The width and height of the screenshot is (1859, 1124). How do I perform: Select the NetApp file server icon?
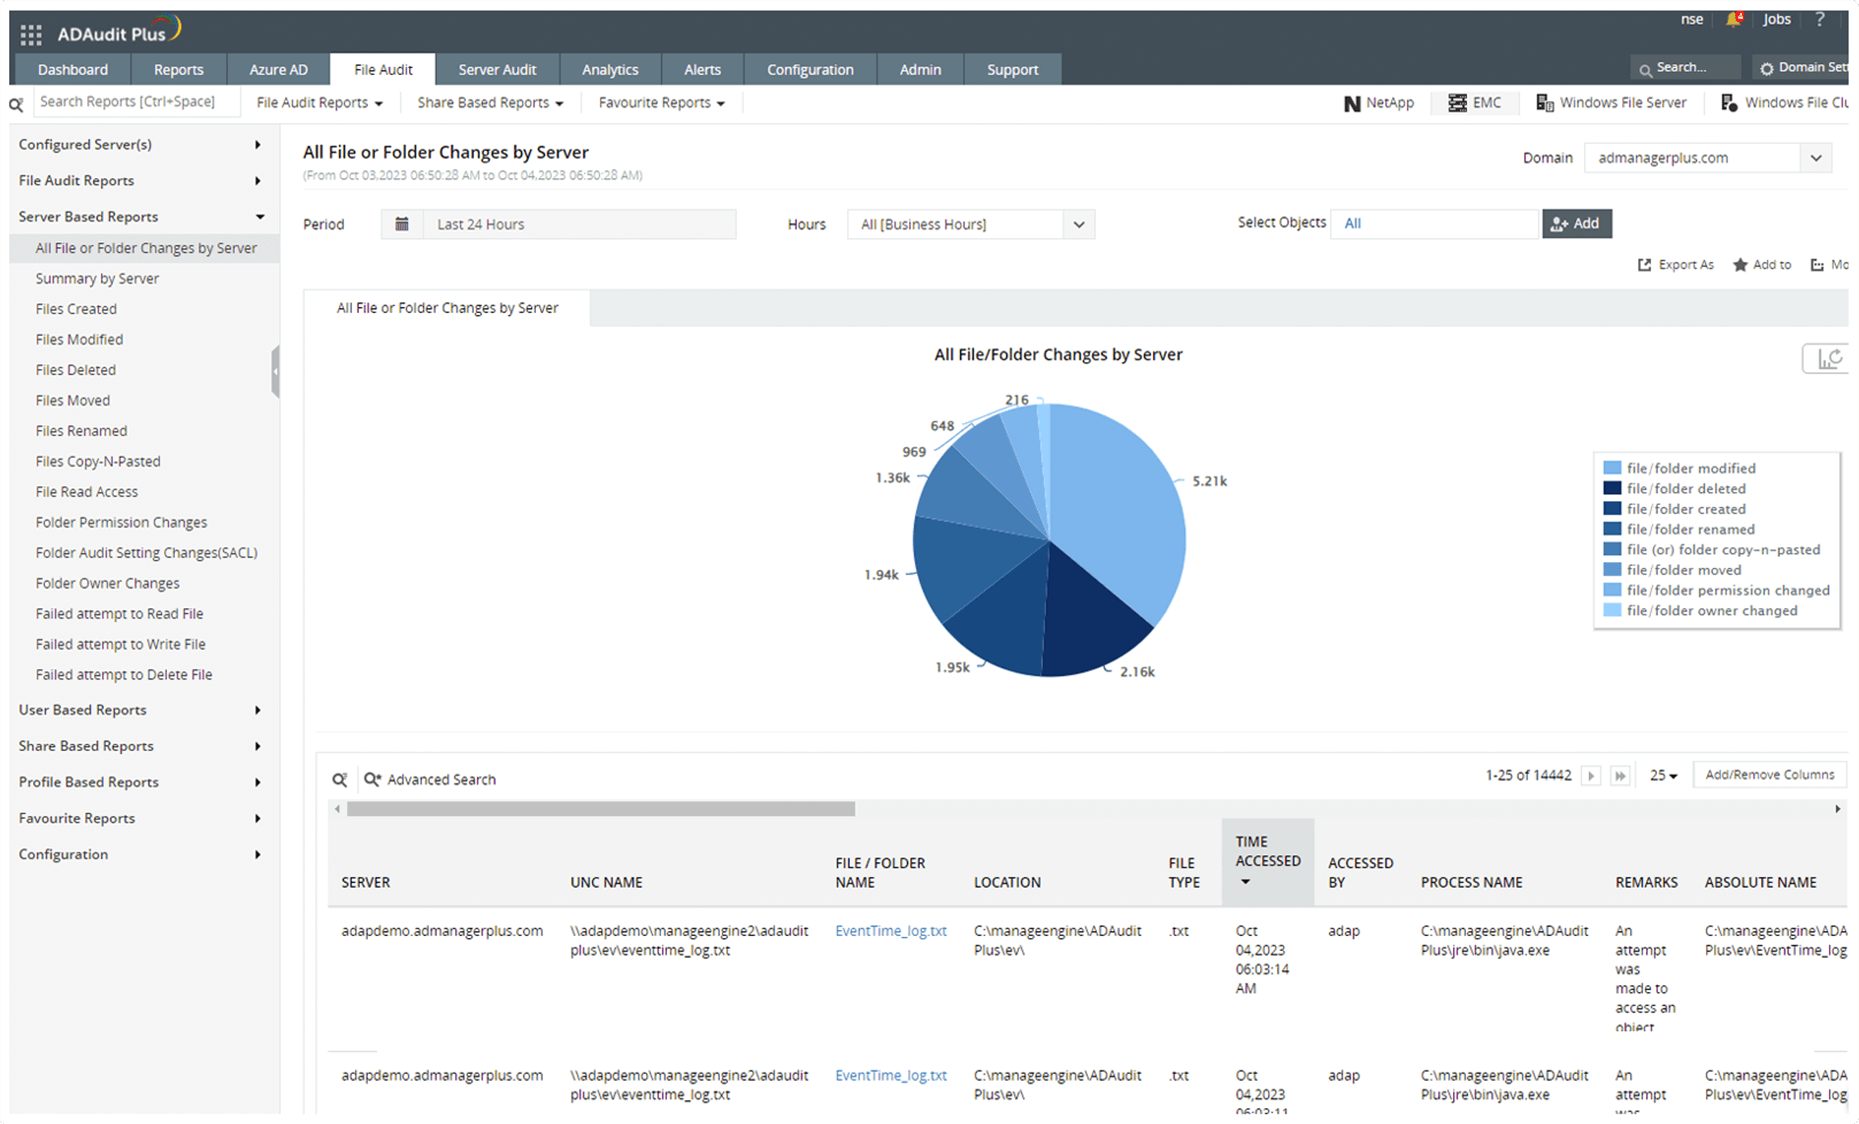[x=1353, y=102]
